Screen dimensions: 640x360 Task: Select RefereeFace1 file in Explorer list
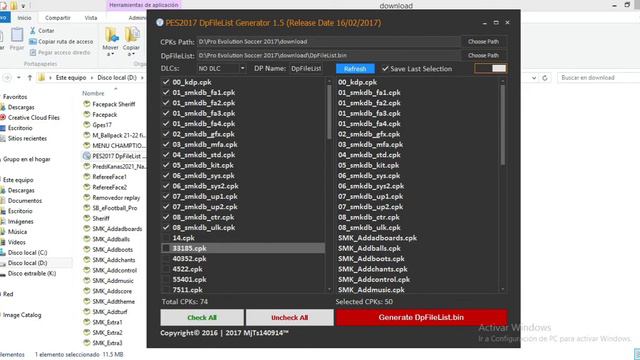pyautogui.click(x=109, y=177)
